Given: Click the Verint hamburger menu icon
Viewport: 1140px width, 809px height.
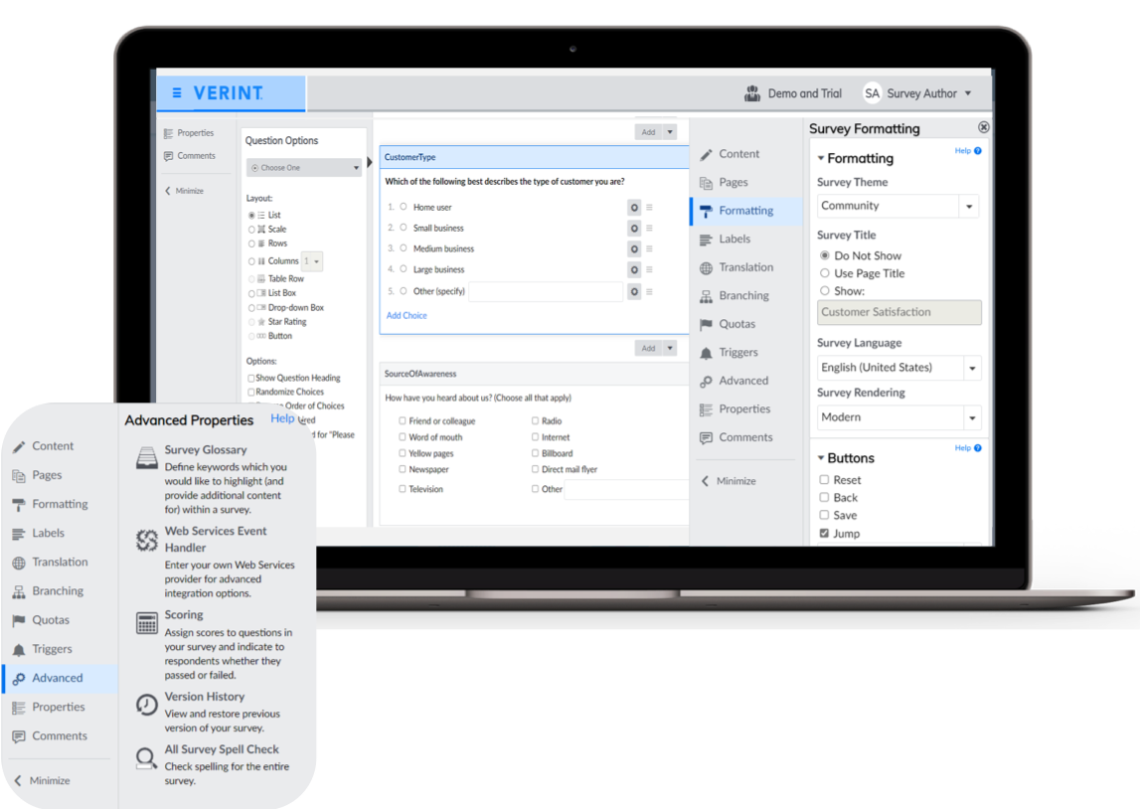Looking at the screenshot, I should (177, 93).
